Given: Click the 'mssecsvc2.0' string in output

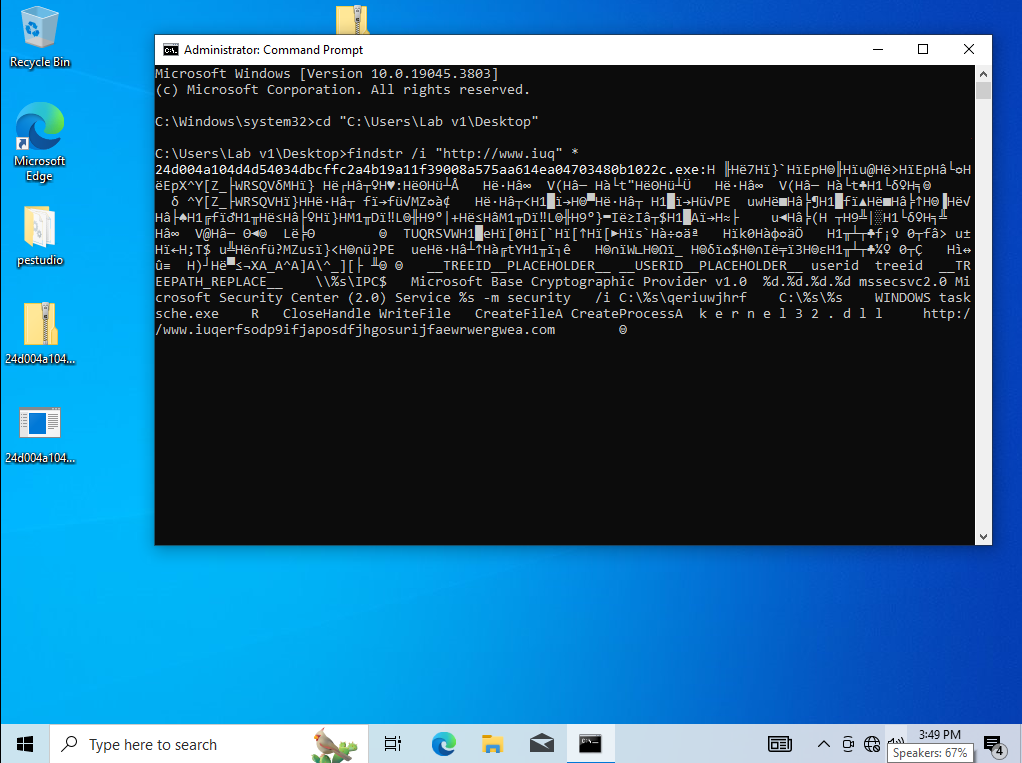Looking at the screenshot, I should point(903,281).
